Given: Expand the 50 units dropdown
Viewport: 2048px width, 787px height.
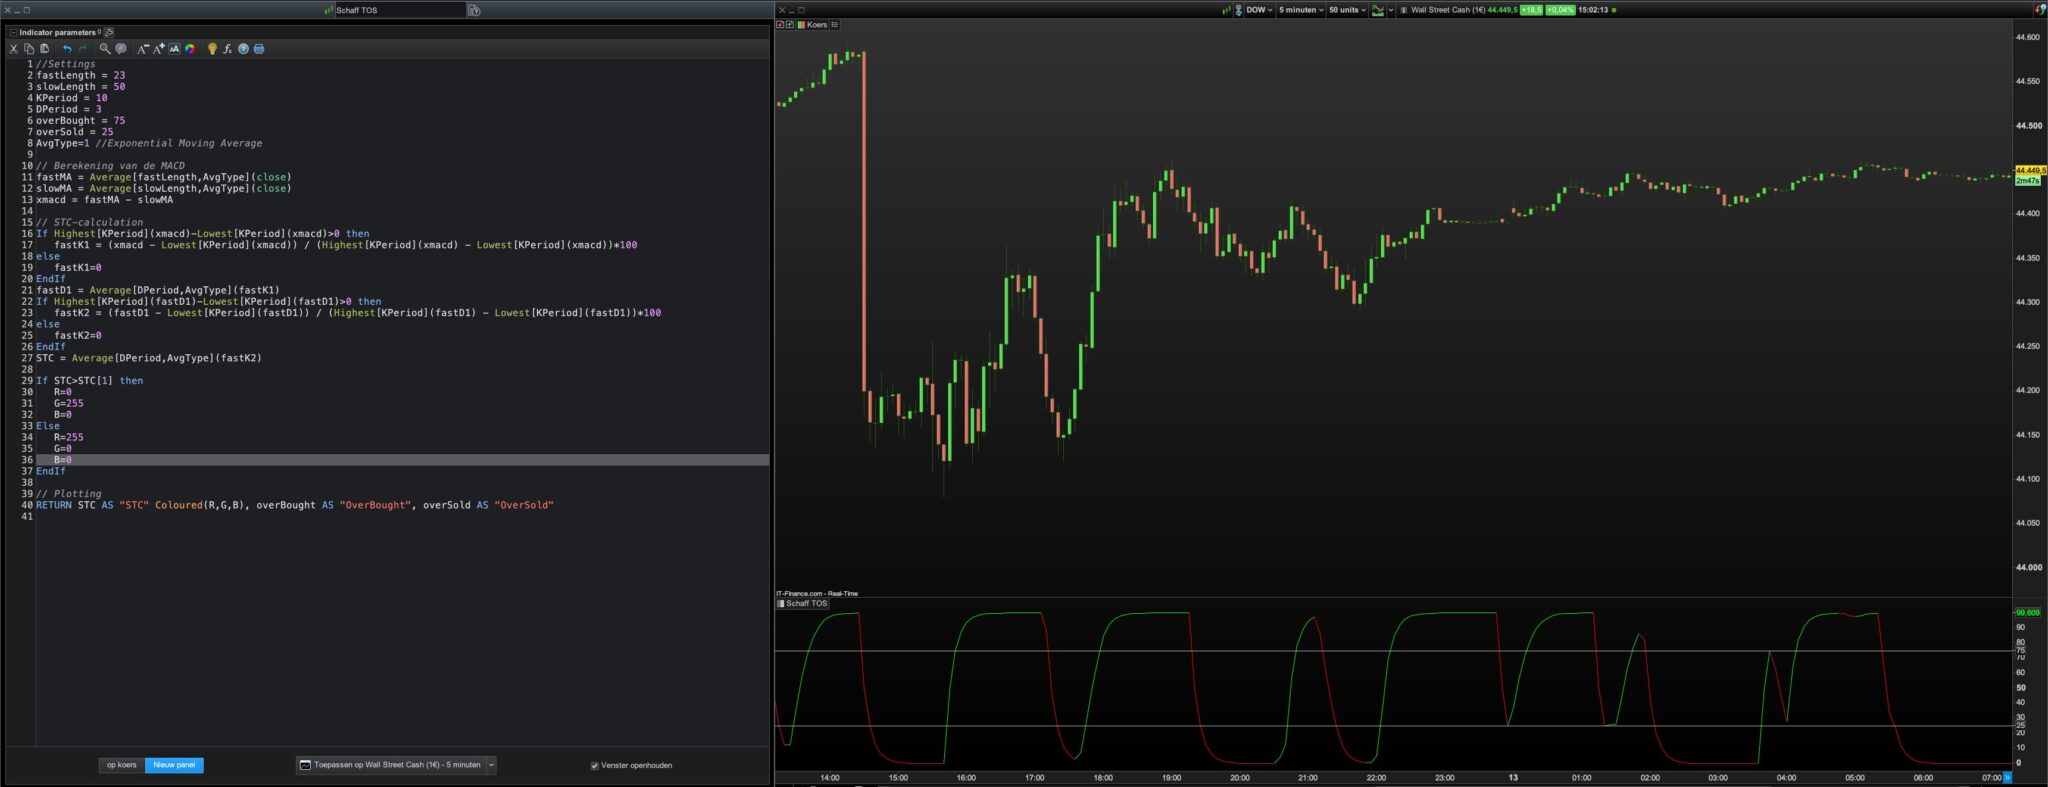Looking at the screenshot, I should pyautogui.click(x=1347, y=10).
